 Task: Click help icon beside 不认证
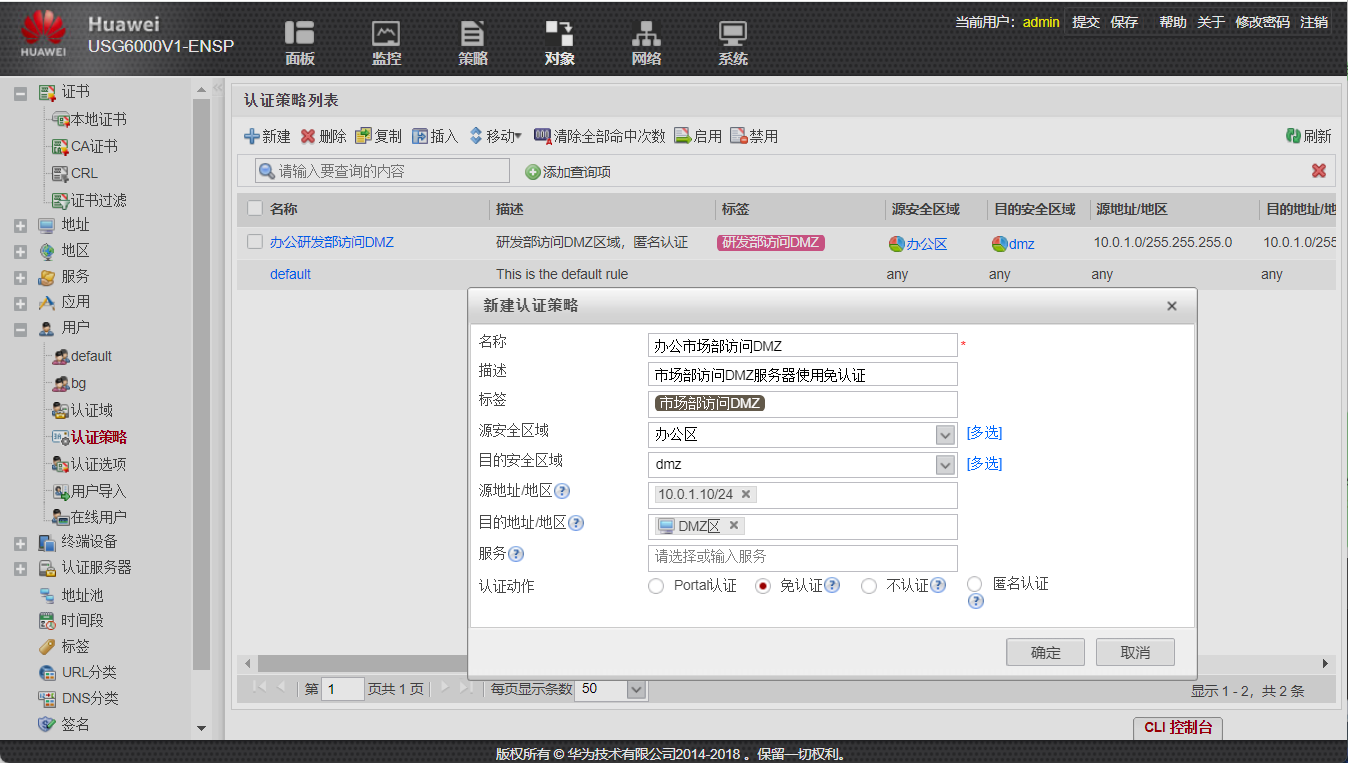pos(938,585)
